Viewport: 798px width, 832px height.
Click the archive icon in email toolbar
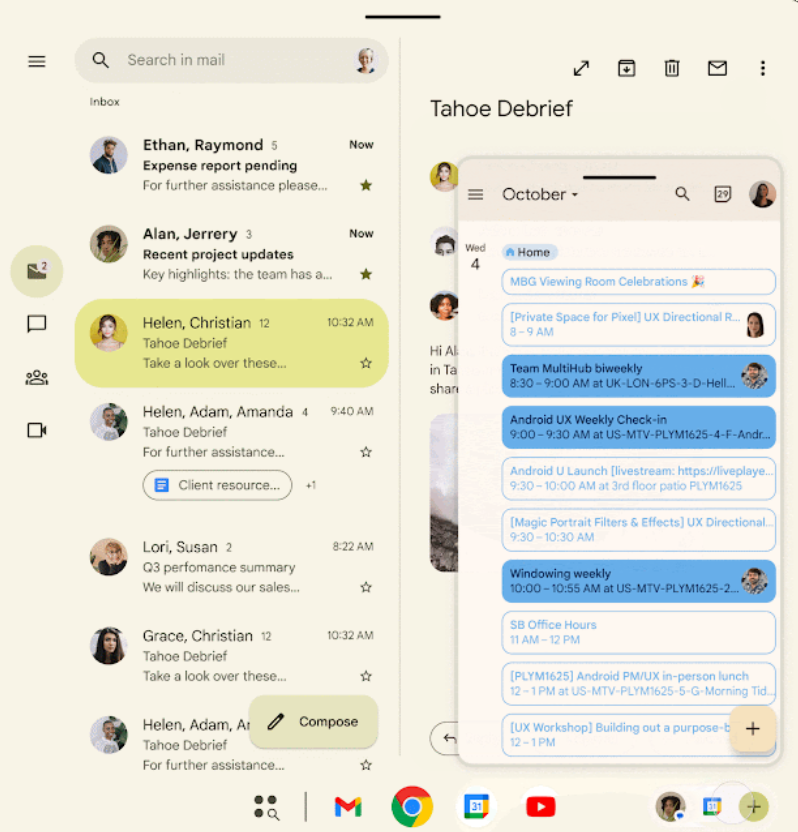pos(626,68)
